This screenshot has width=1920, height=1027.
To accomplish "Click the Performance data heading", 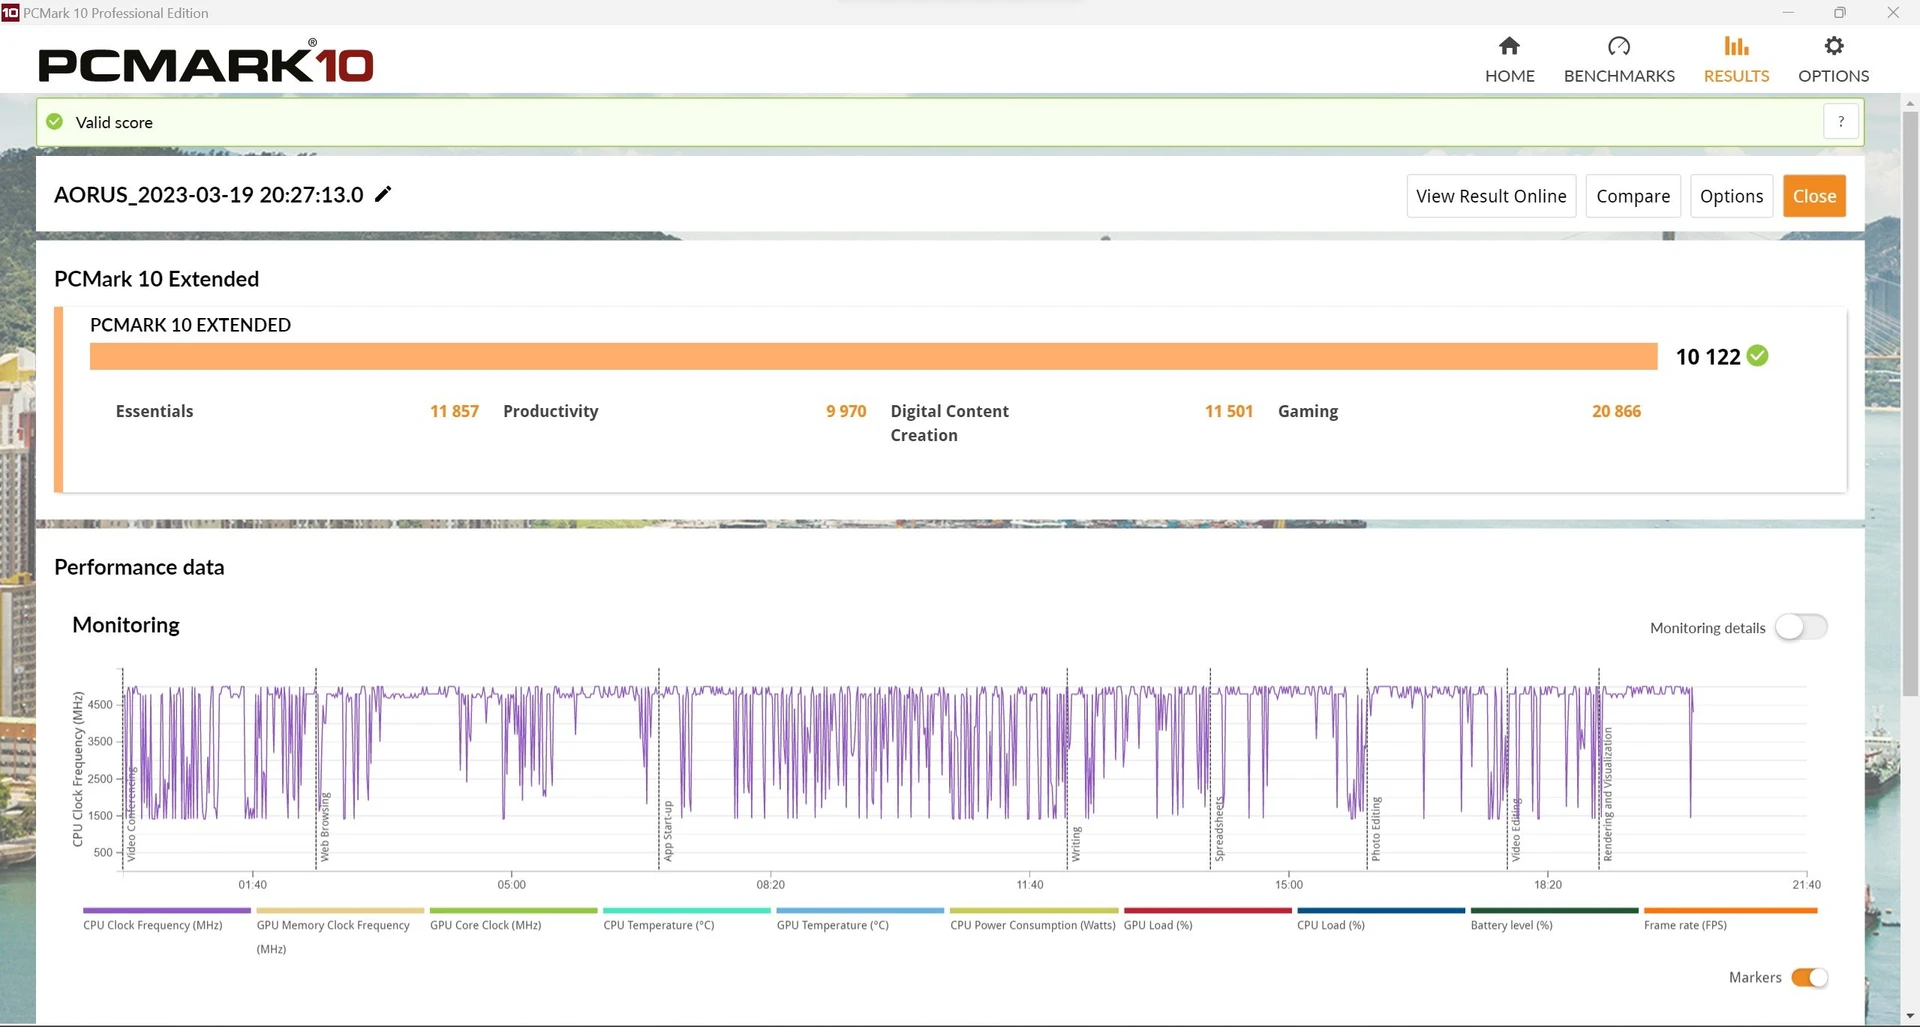I will tap(139, 567).
